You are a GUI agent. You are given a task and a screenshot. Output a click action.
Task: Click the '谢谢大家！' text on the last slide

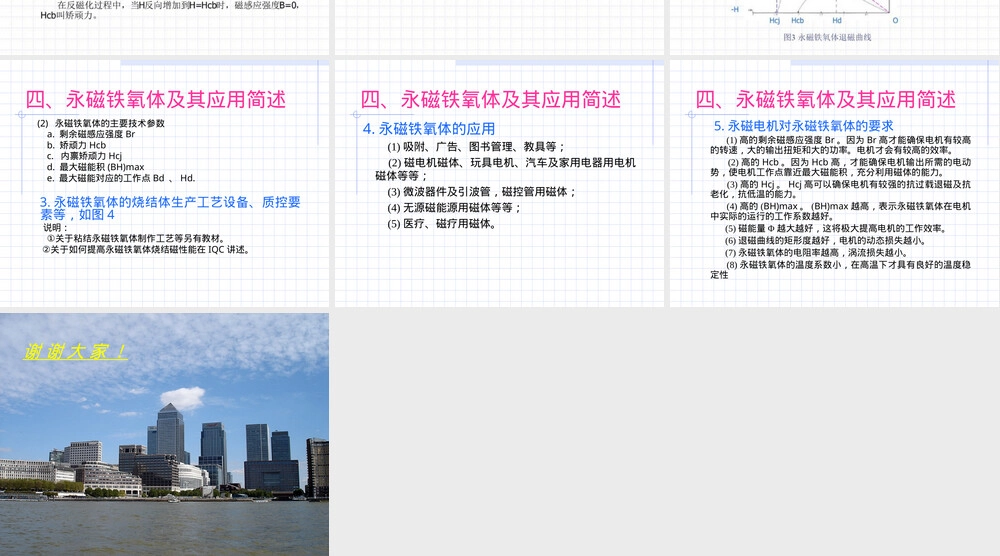pos(75,351)
